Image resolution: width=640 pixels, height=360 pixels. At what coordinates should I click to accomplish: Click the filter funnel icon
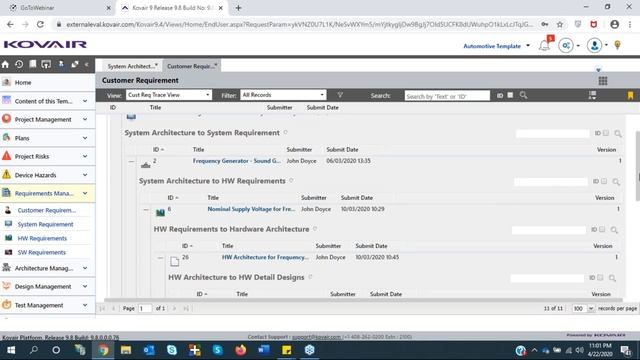pyautogui.click(x=340, y=95)
